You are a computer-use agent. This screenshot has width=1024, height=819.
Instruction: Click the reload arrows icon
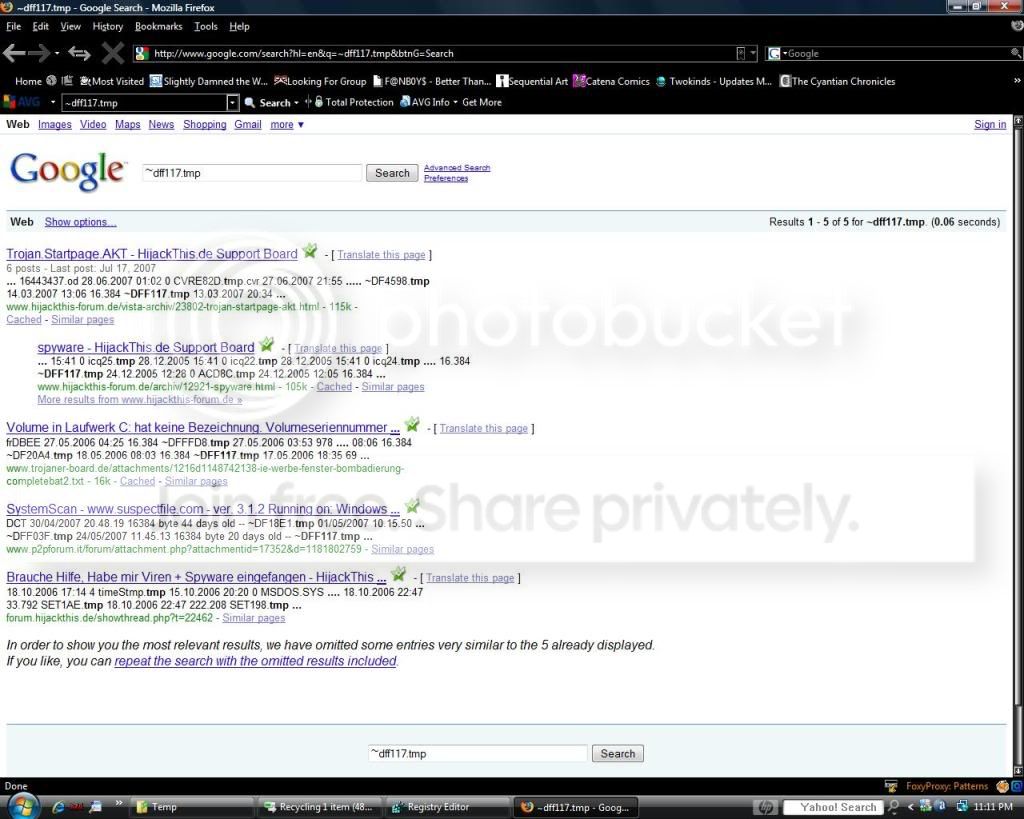(79, 54)
